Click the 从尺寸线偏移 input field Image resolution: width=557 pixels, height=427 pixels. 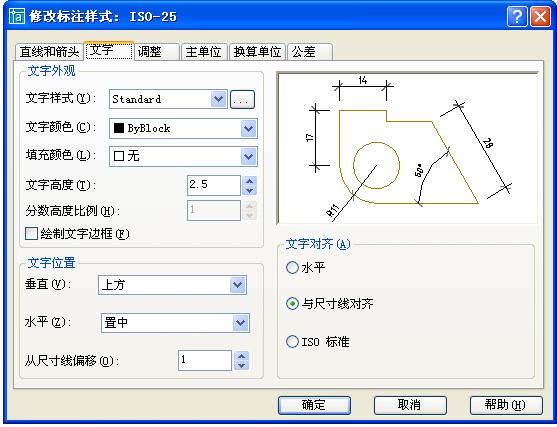tap(205, 360)
